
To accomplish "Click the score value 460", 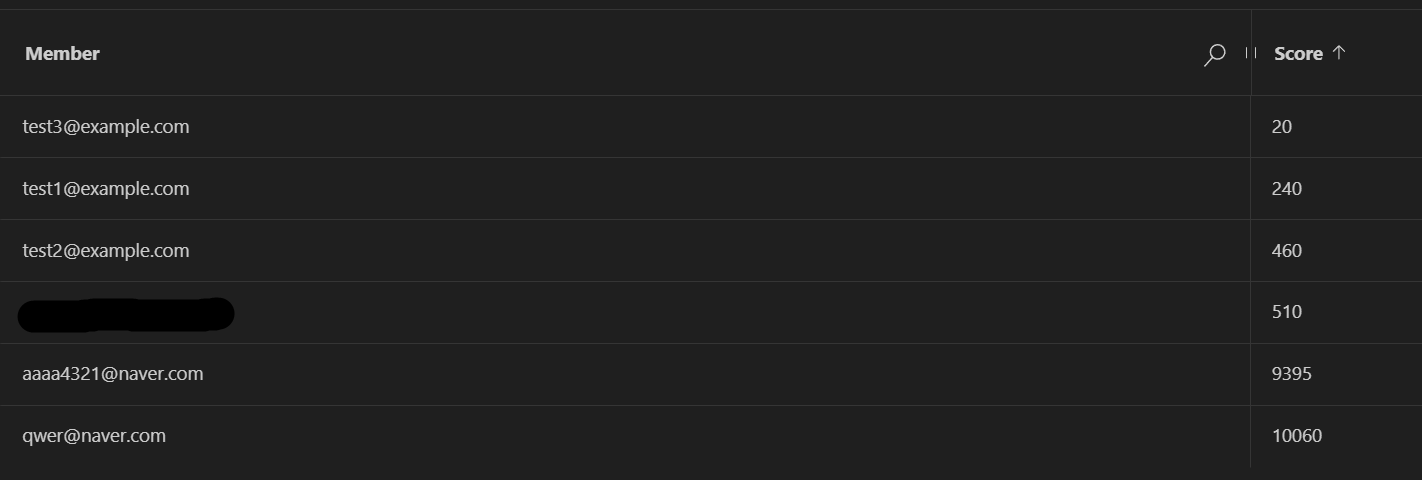I will tap(1287, 251).
